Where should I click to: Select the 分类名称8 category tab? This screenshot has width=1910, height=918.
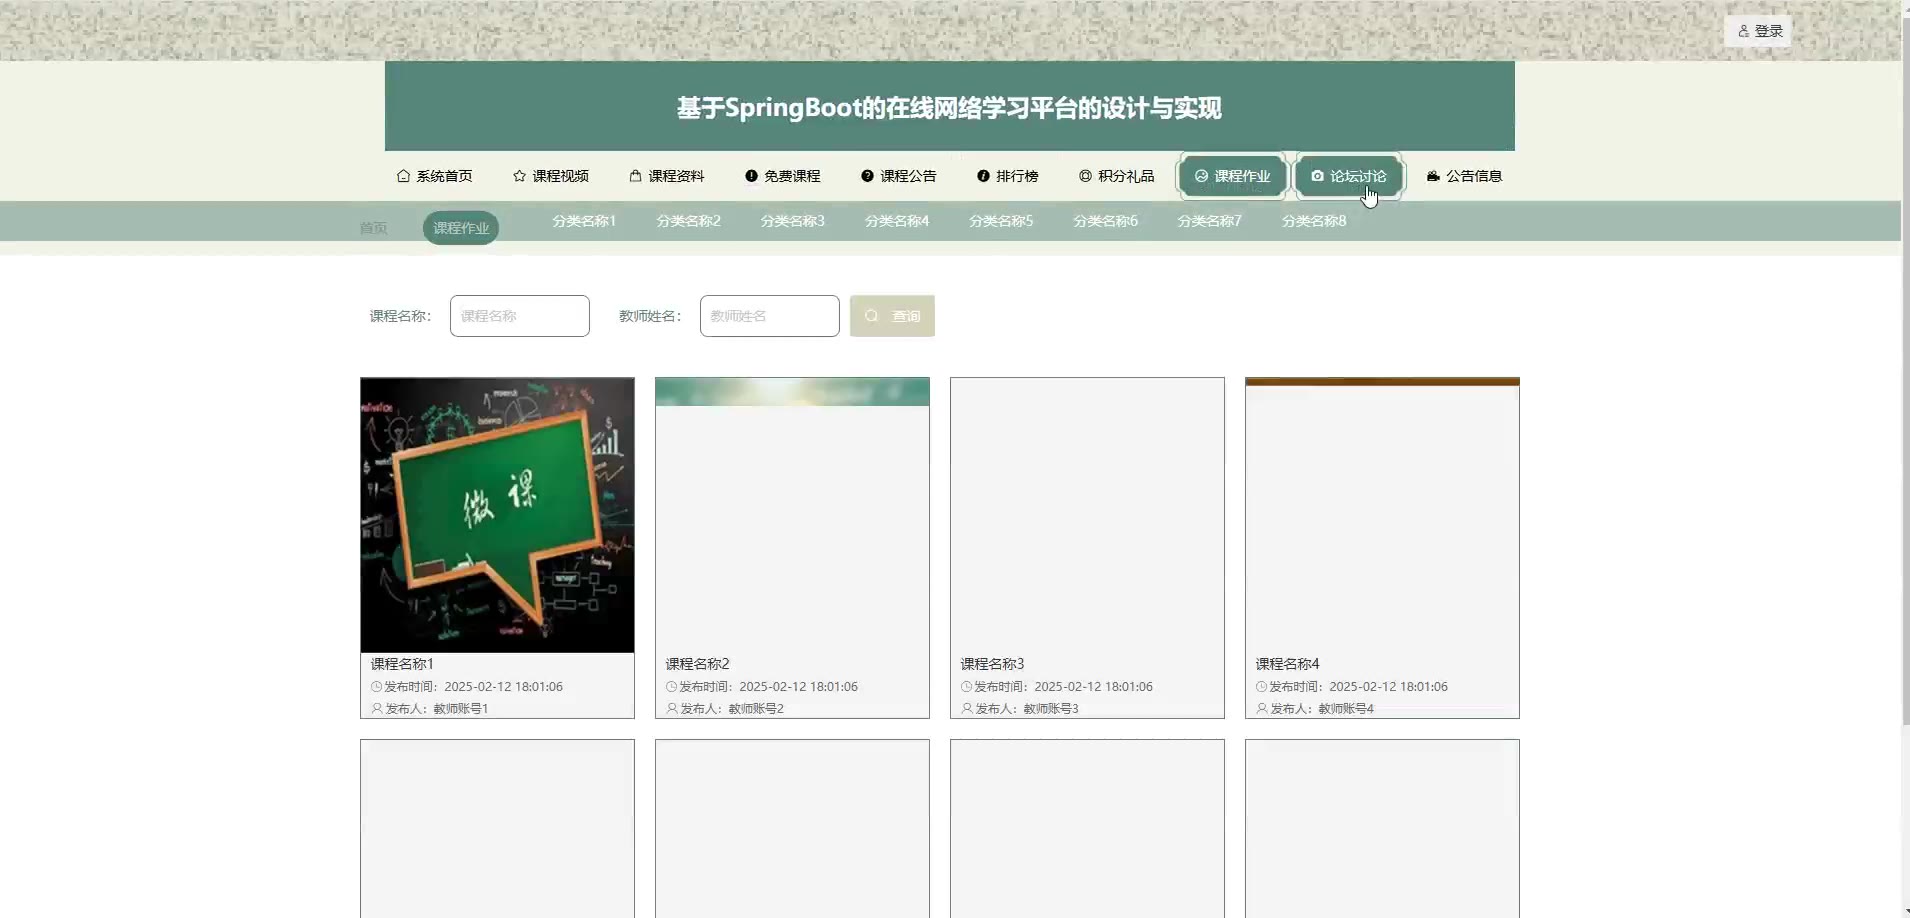pos(1314,221)
